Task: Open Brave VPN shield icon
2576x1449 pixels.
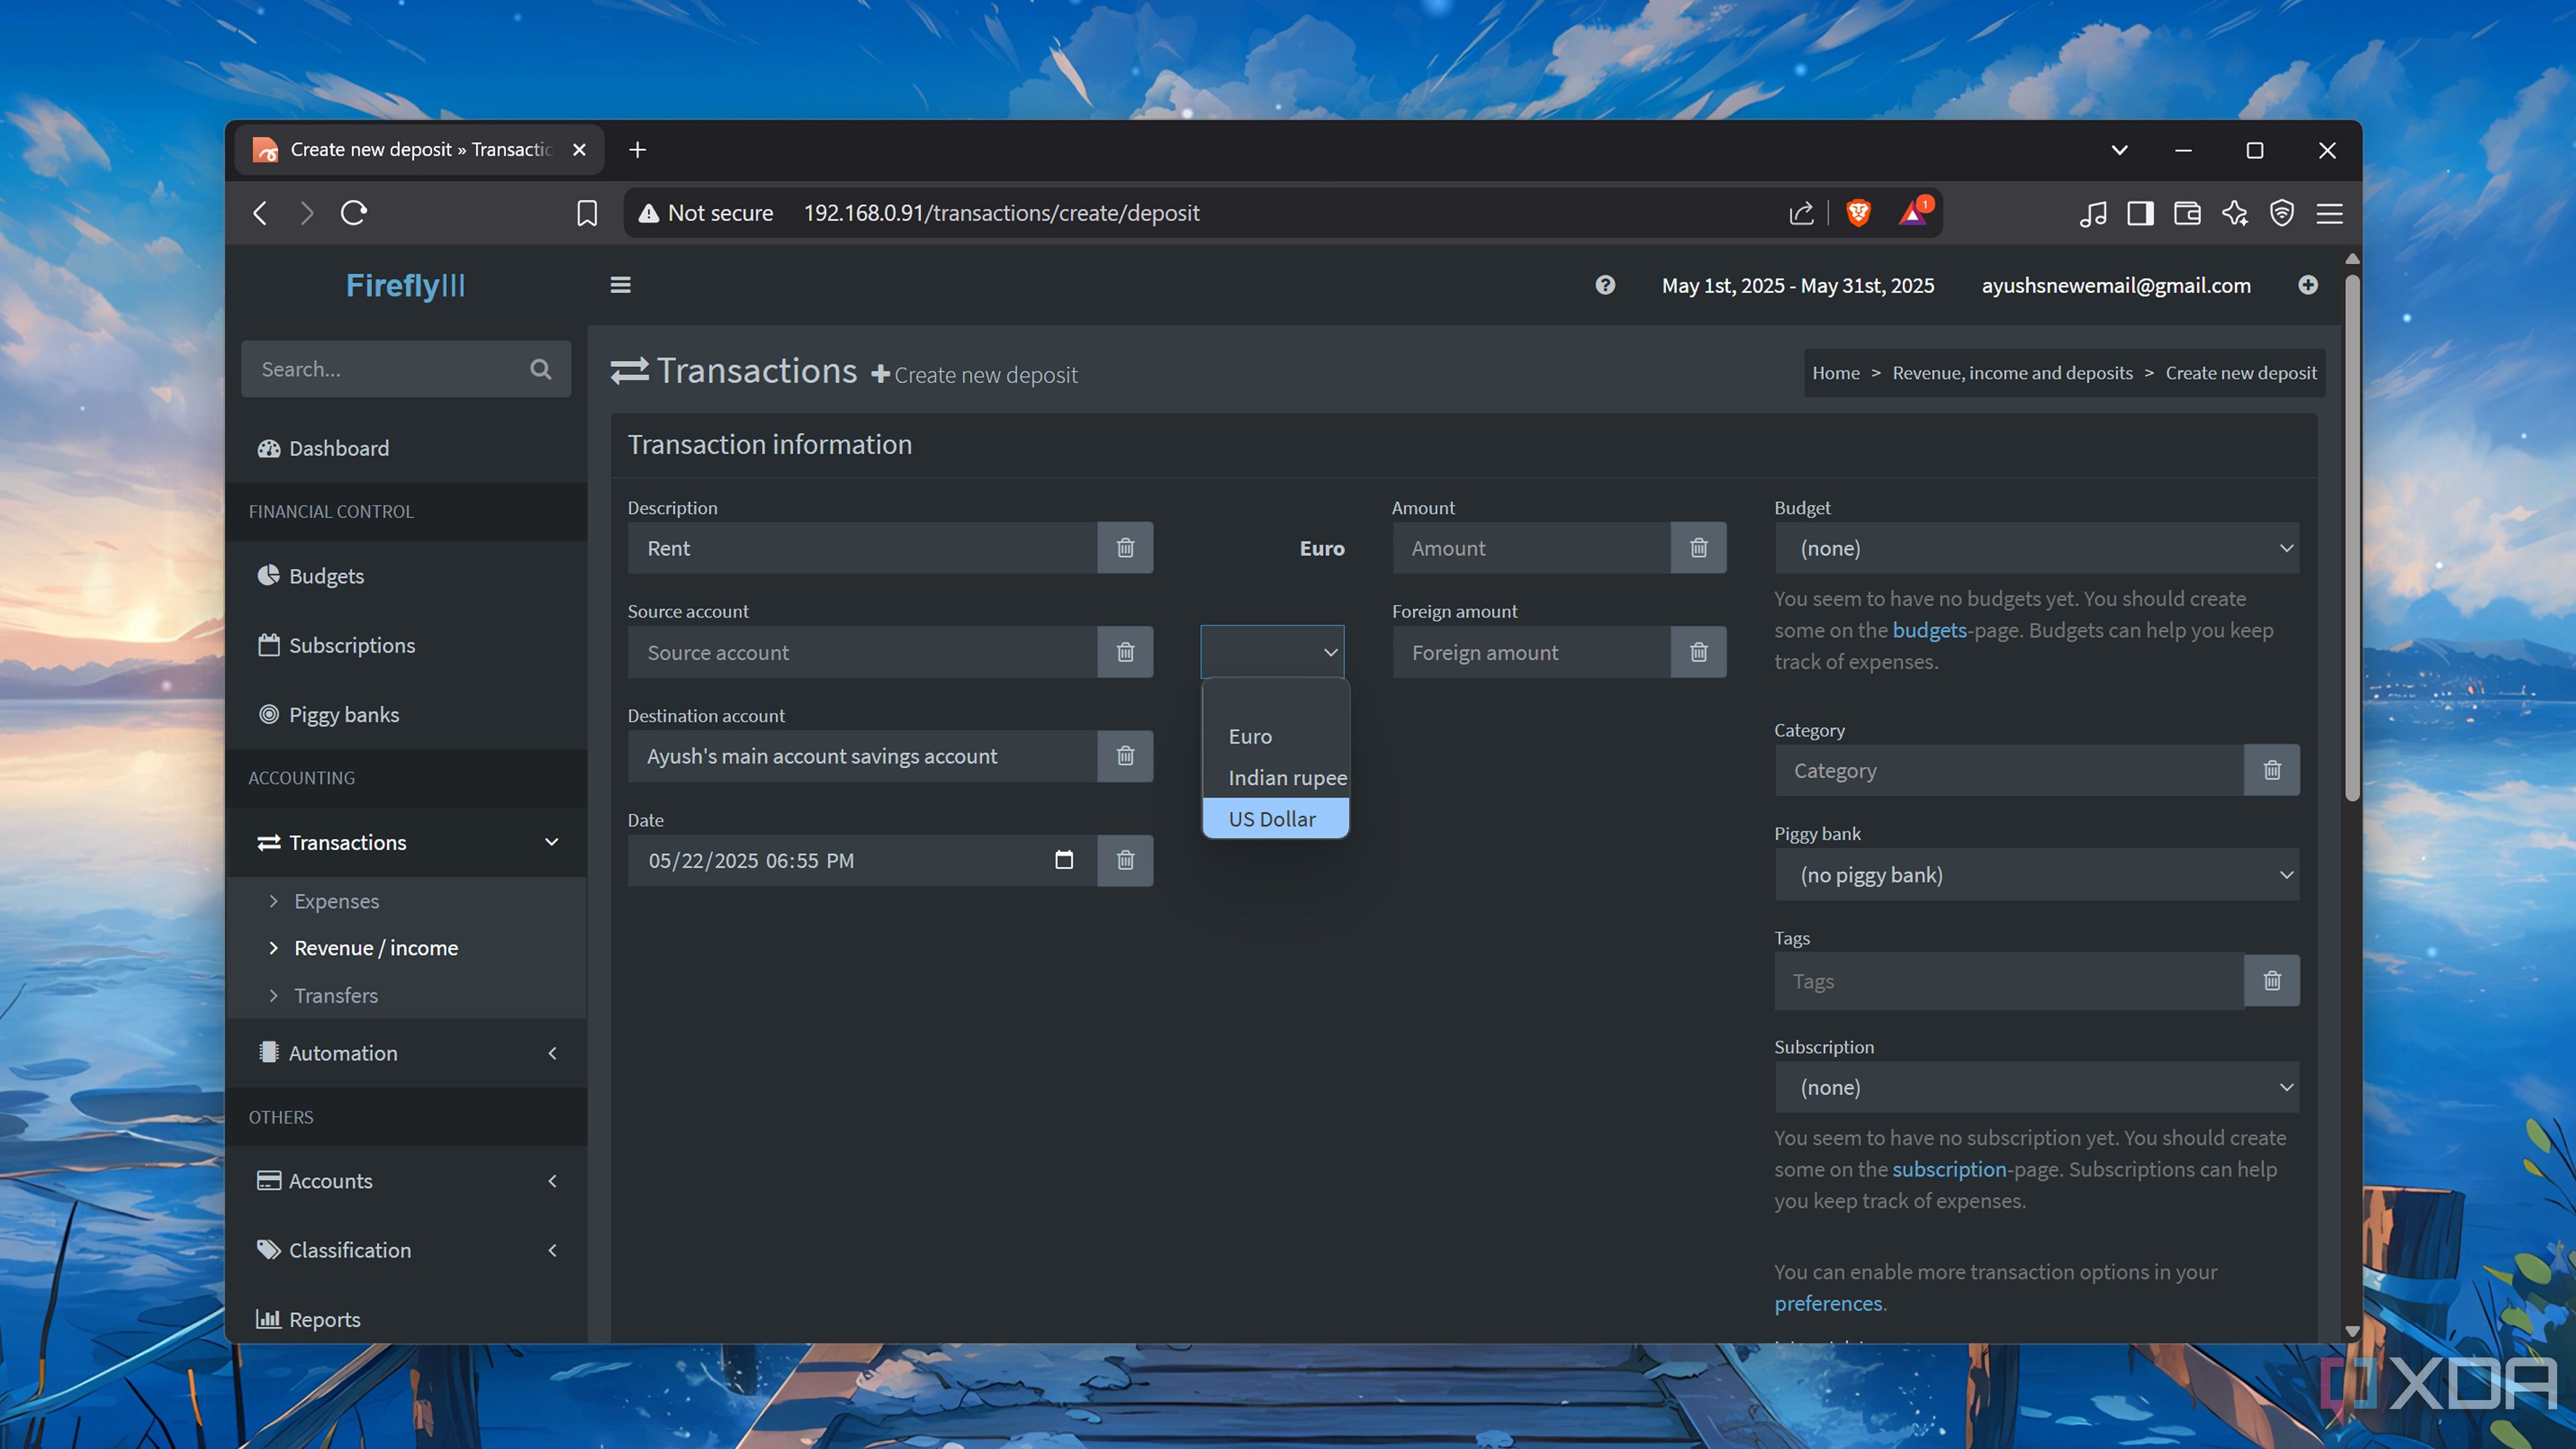Action: coord(2282,213)
